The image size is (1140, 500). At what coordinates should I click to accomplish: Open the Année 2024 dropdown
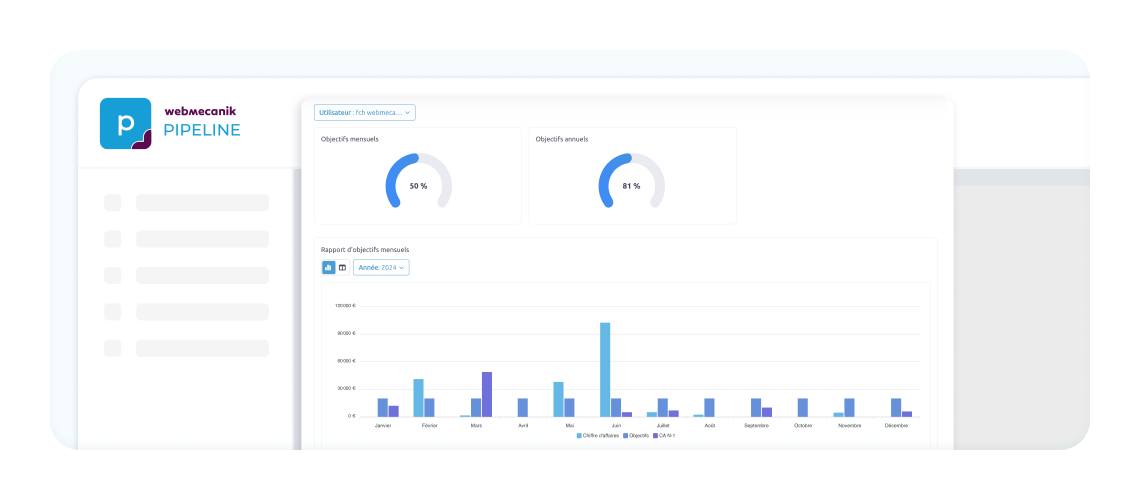click(x=381, y=267)
